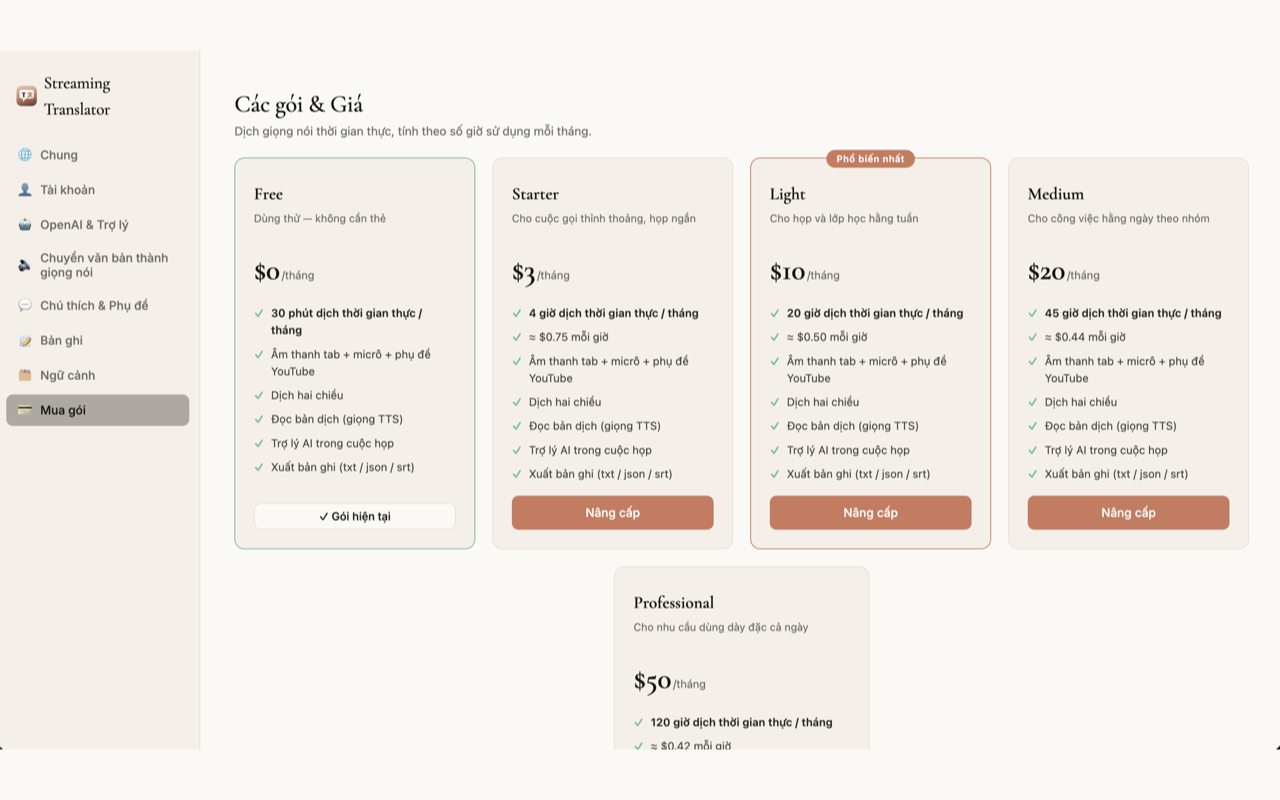Open Chú thích & Phụ đề speech bubble icon
This screenshot has height=800, width=1280.
[25, 305]
